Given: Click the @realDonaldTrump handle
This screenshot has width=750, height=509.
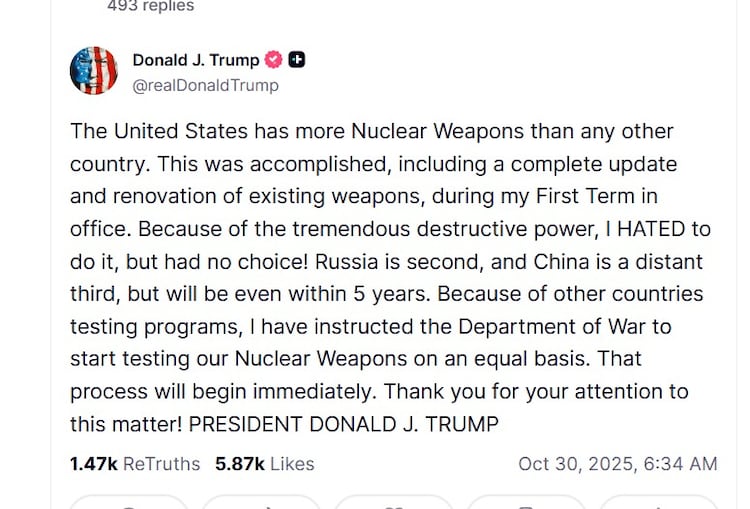Looking at the screenshot, I should coord(205,85).
